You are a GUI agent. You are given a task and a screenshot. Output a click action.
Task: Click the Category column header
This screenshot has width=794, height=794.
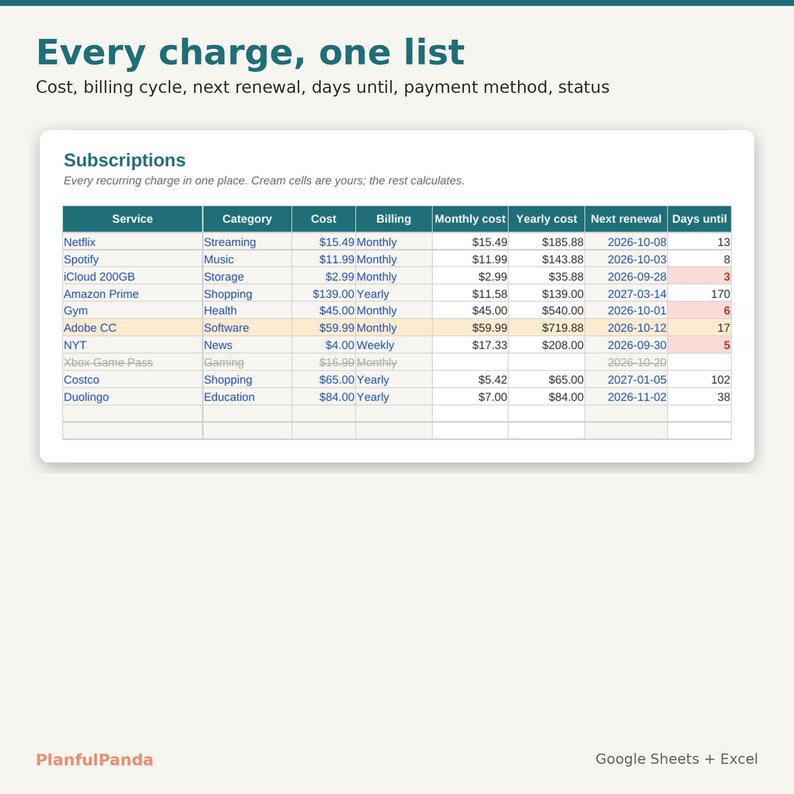[247, 219]
